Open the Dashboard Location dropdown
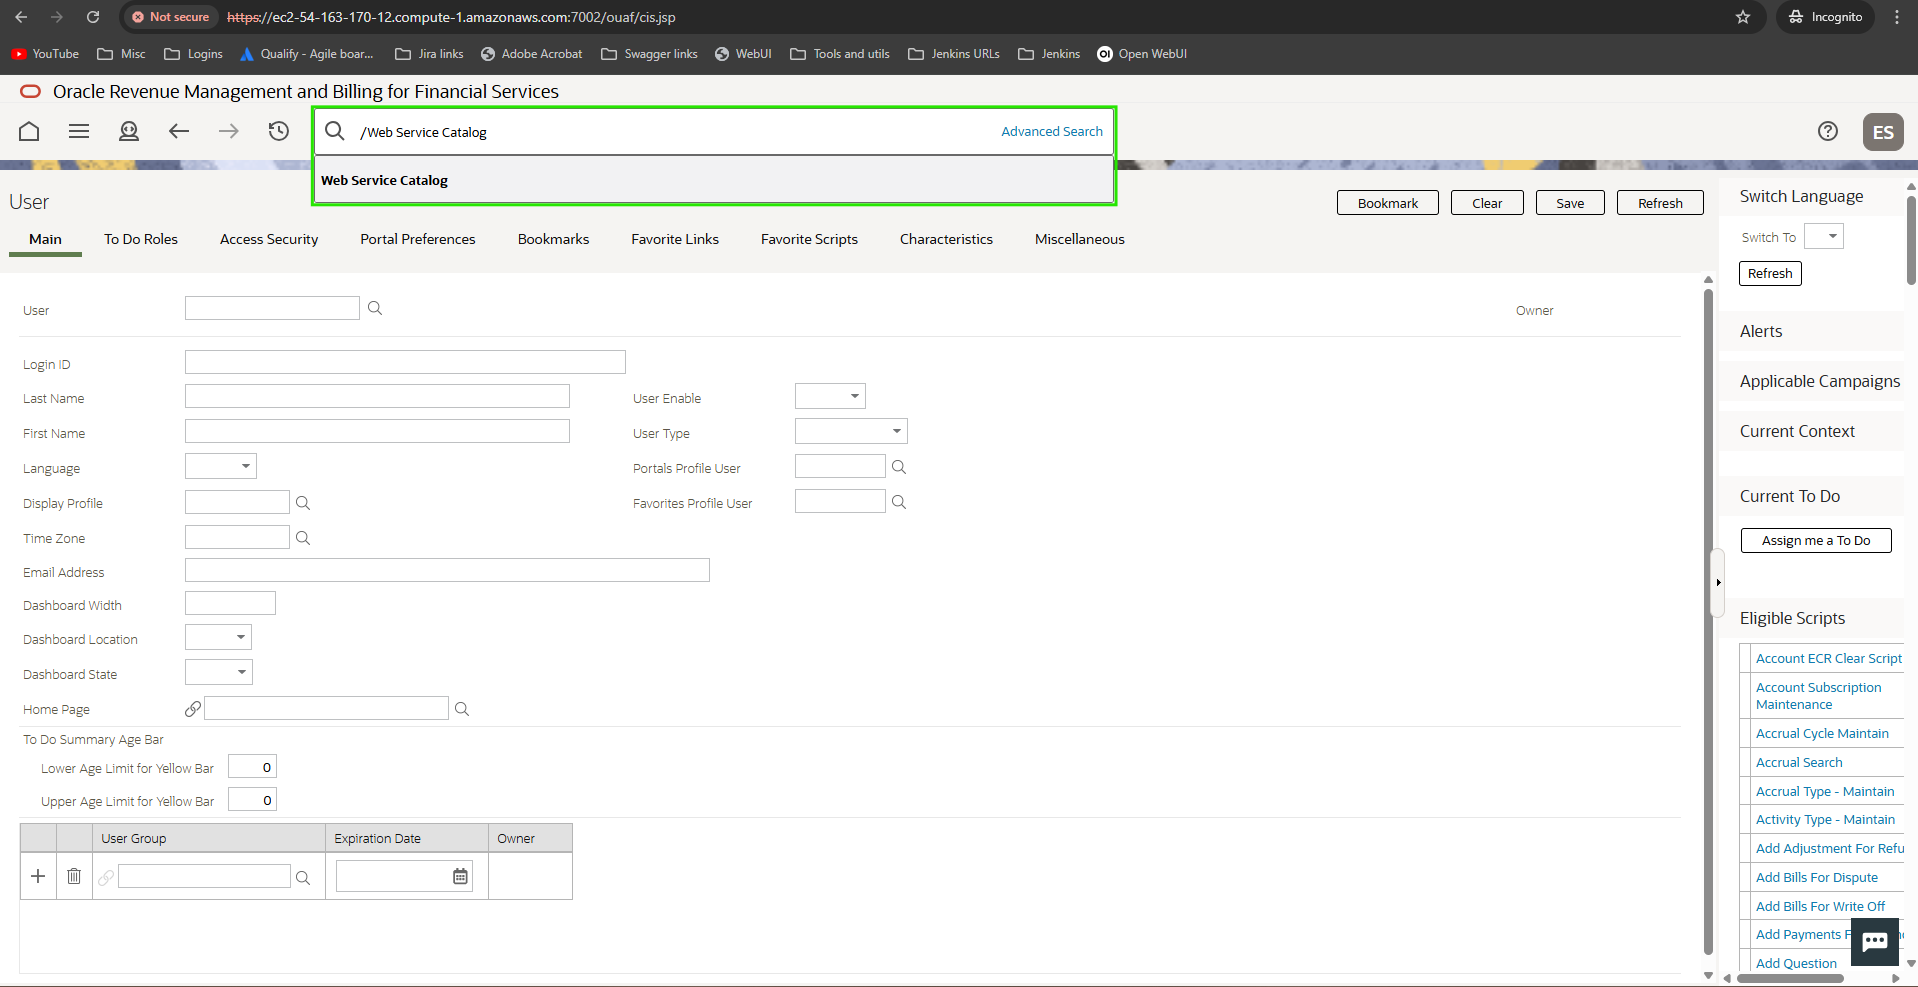 (x=218, y=638)
